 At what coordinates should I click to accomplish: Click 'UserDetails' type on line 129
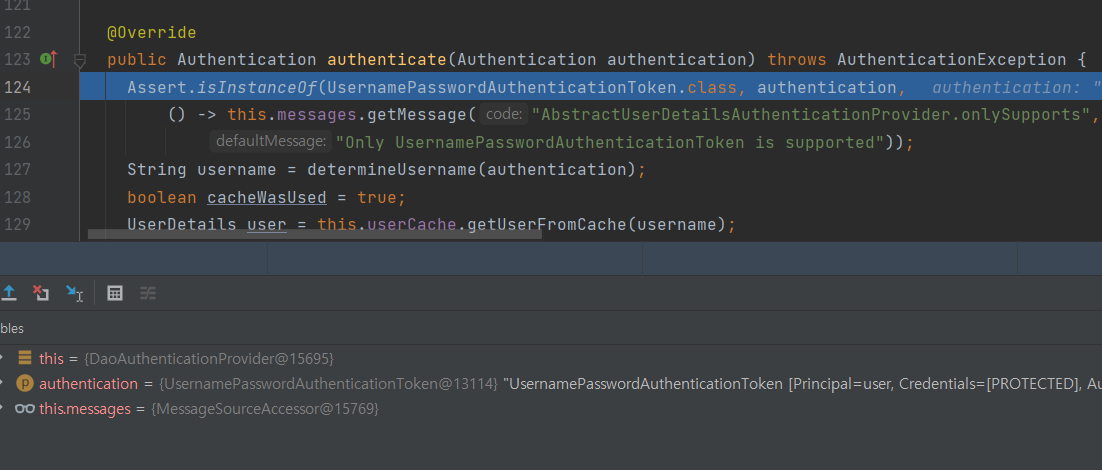pos(182,225)
